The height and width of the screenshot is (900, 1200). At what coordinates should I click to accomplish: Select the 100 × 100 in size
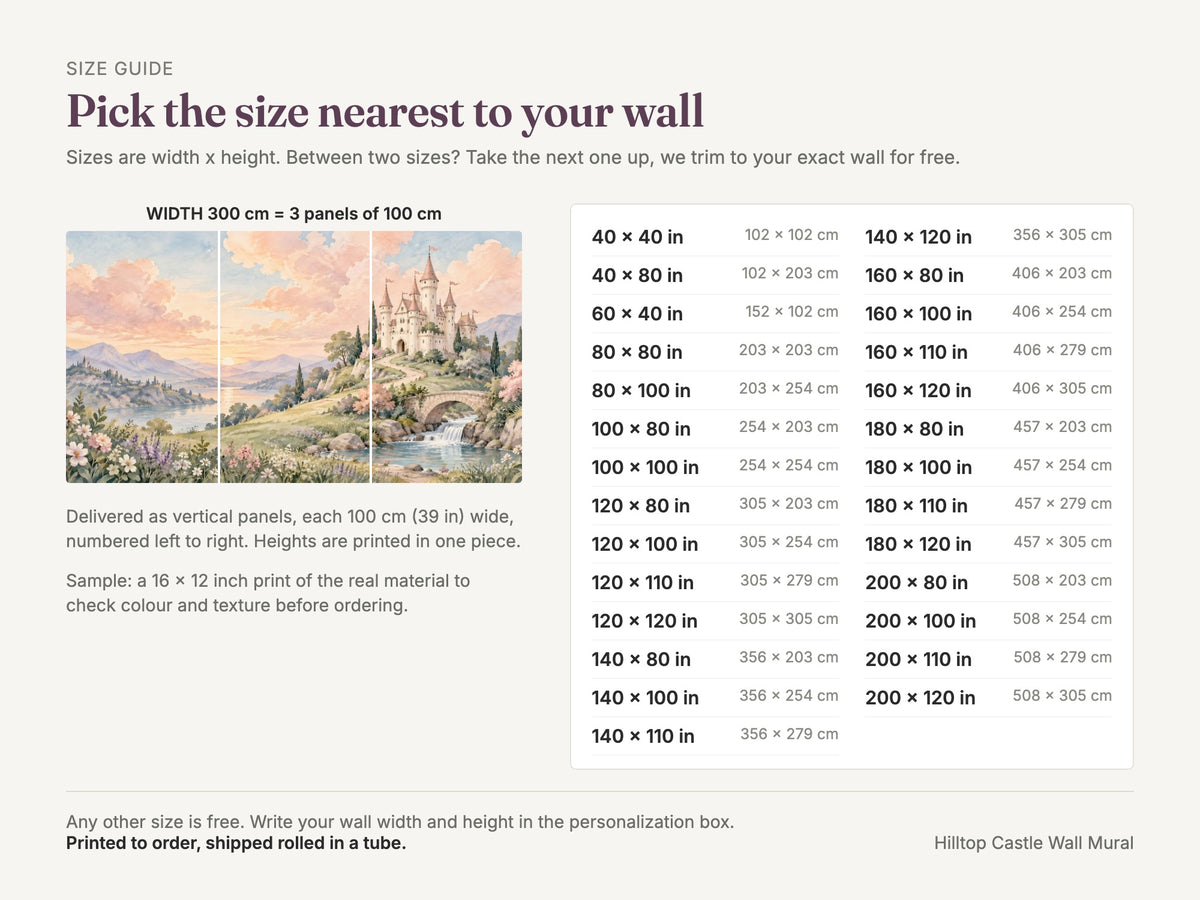[715, 467]
